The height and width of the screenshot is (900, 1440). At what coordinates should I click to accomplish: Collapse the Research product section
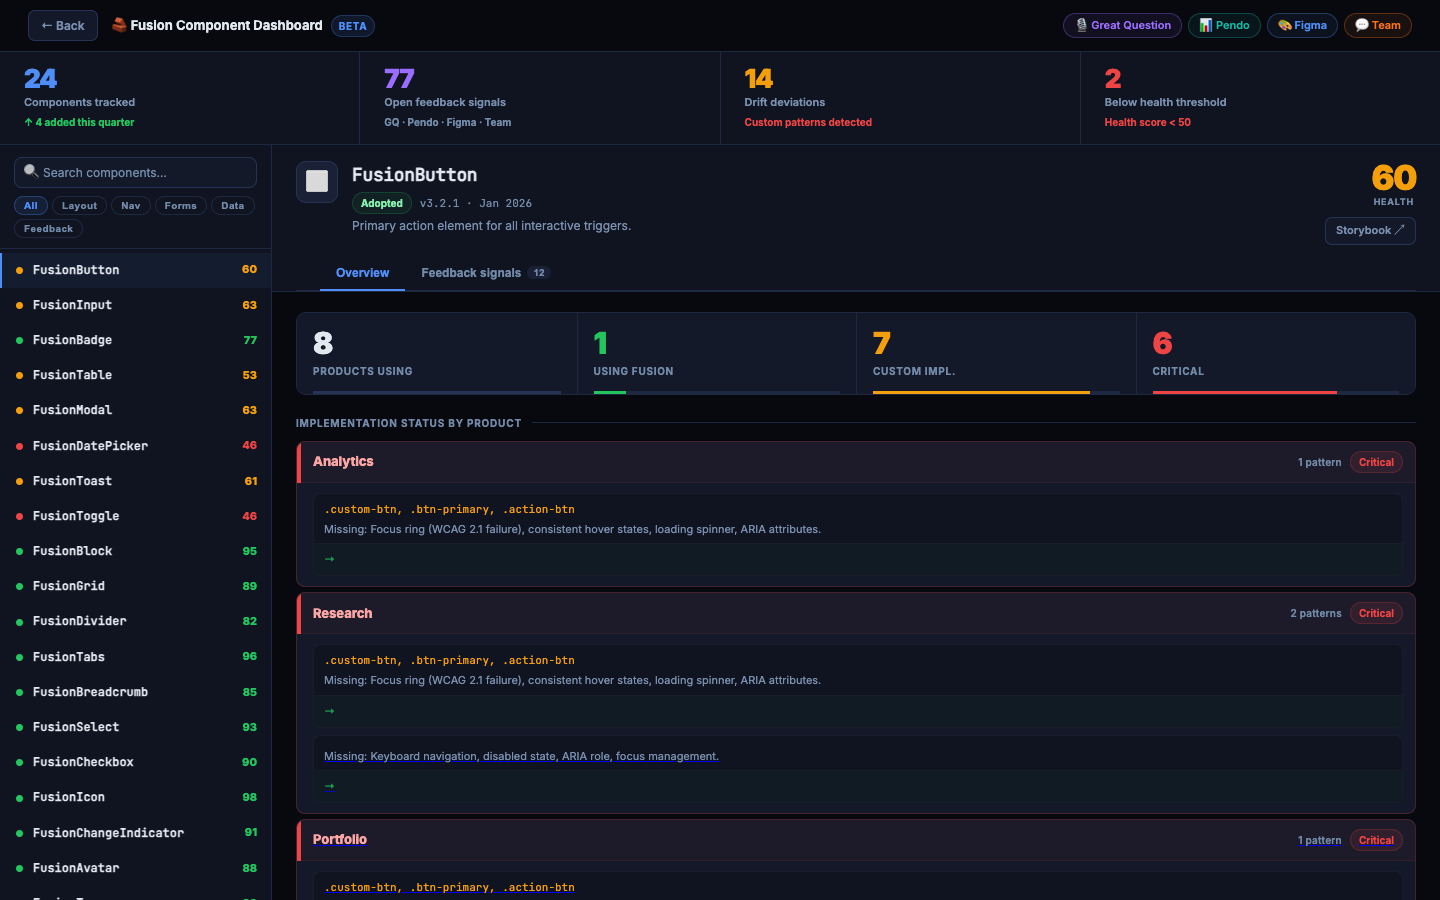point(857,613)
